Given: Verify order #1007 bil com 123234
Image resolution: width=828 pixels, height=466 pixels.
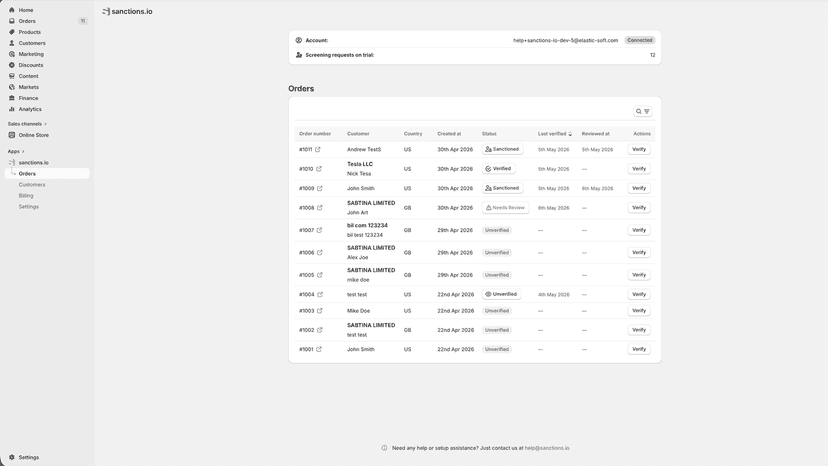Looking at the screenshot, I should [639, 230].
